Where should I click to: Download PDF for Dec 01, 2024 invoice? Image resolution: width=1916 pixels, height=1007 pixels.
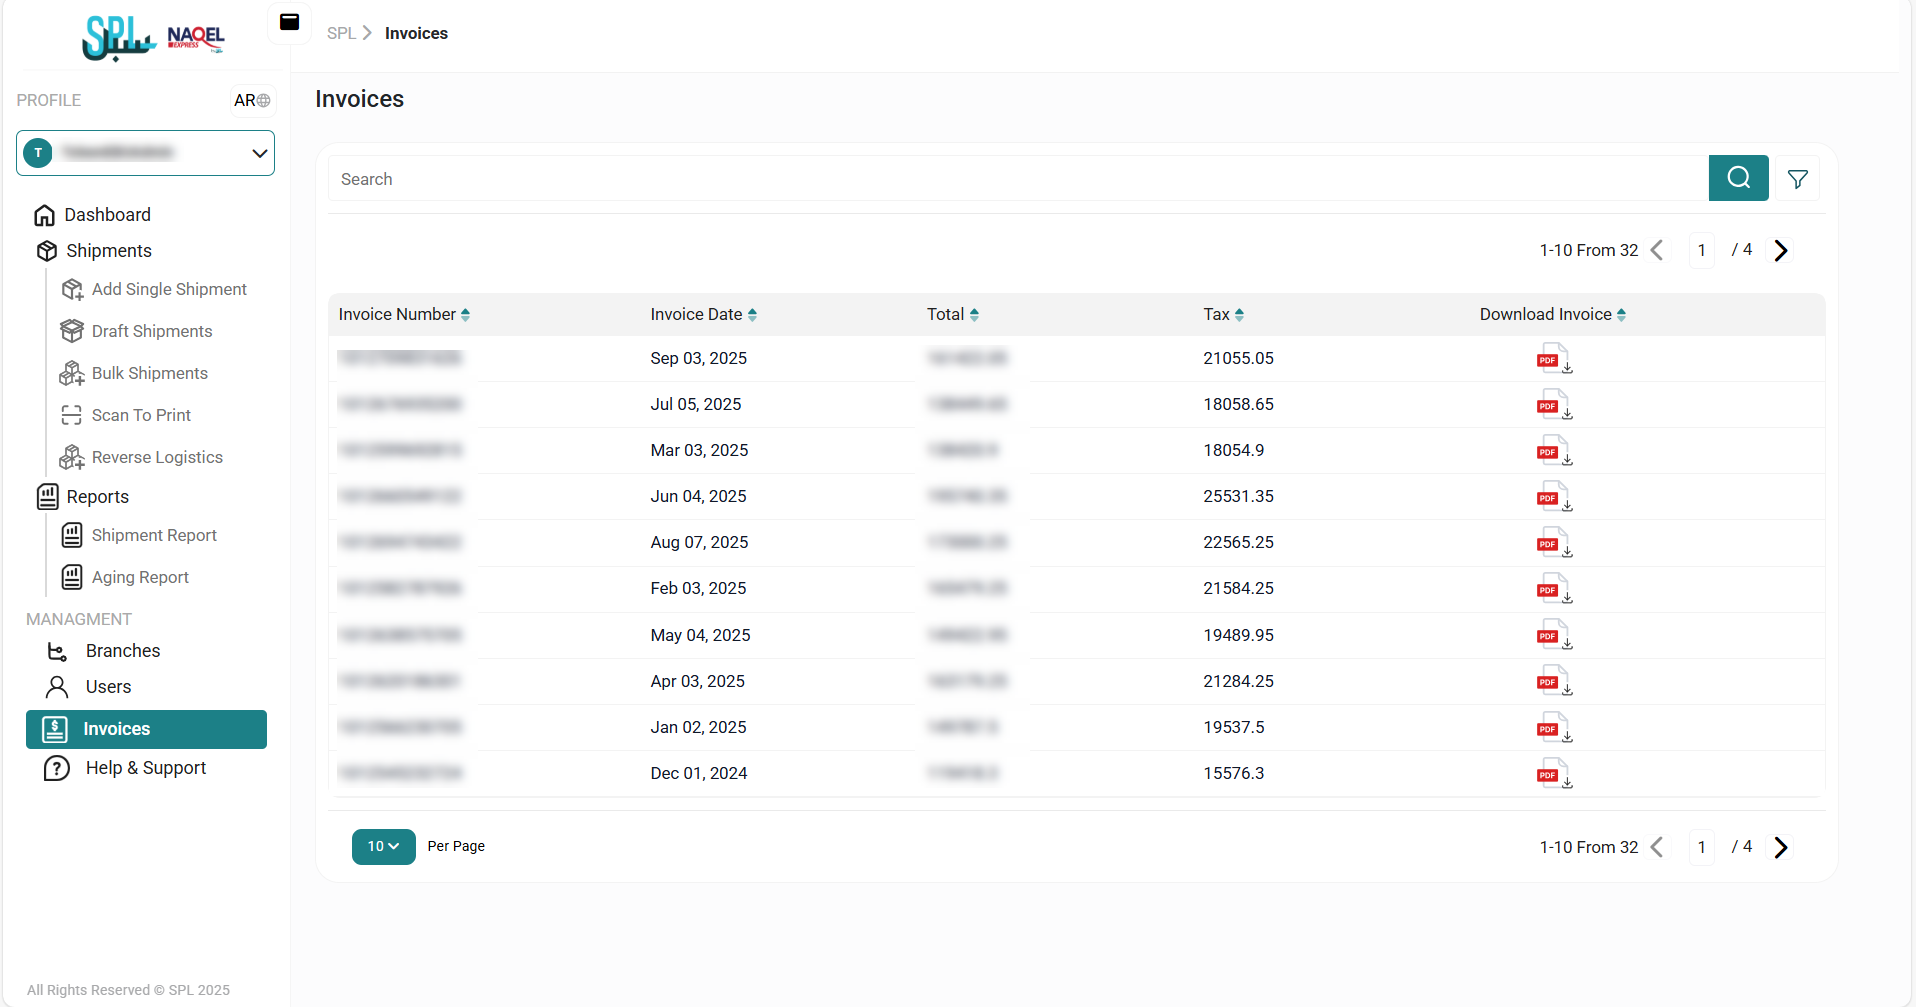1553,774
